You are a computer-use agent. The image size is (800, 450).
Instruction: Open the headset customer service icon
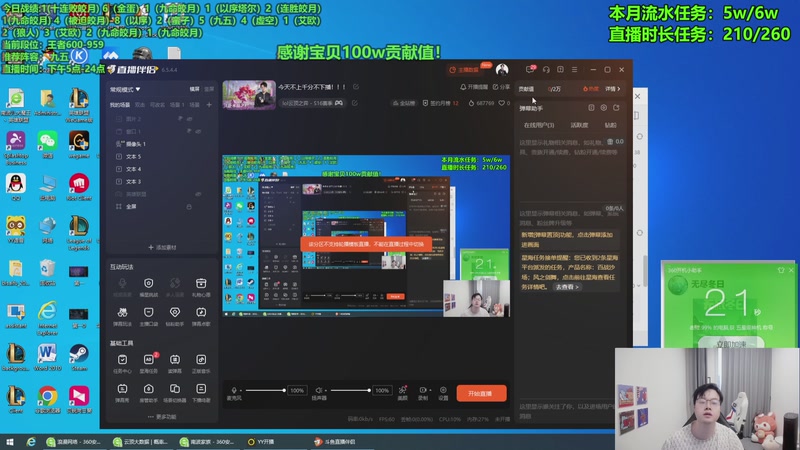coord(546,69)
